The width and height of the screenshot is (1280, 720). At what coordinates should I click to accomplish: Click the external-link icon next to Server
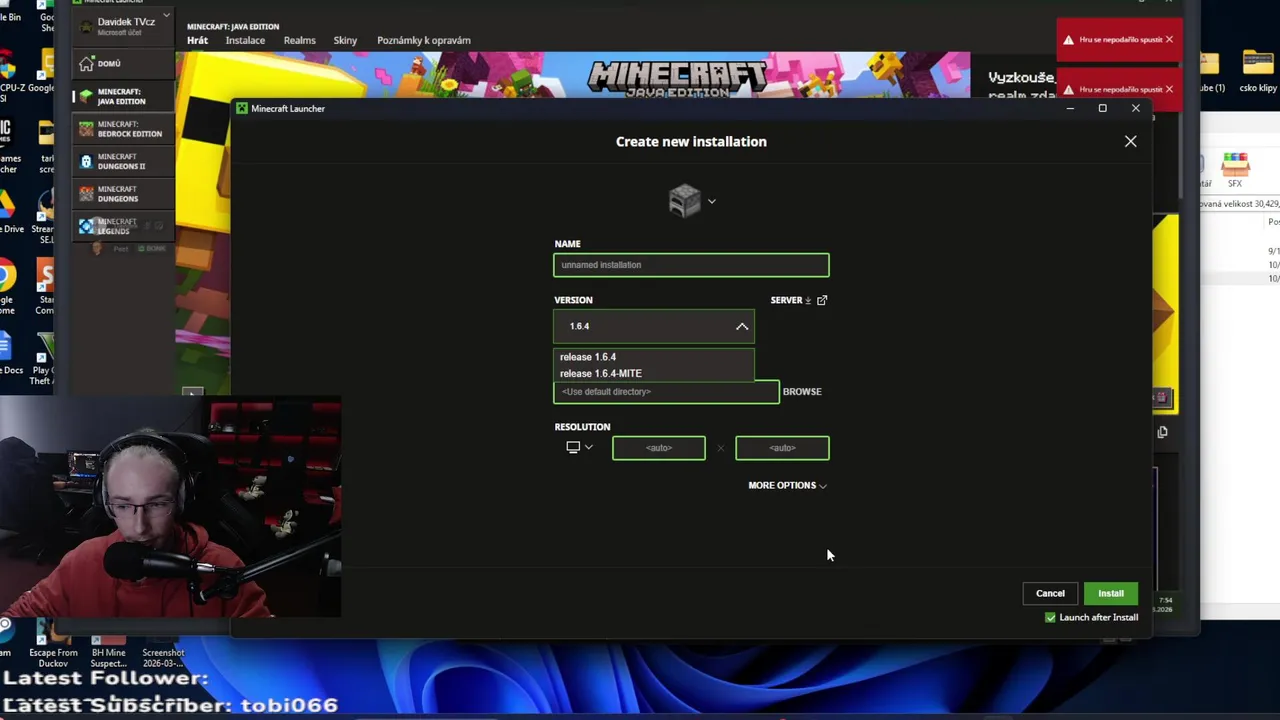pyautogui.click(x=822, y=300)
